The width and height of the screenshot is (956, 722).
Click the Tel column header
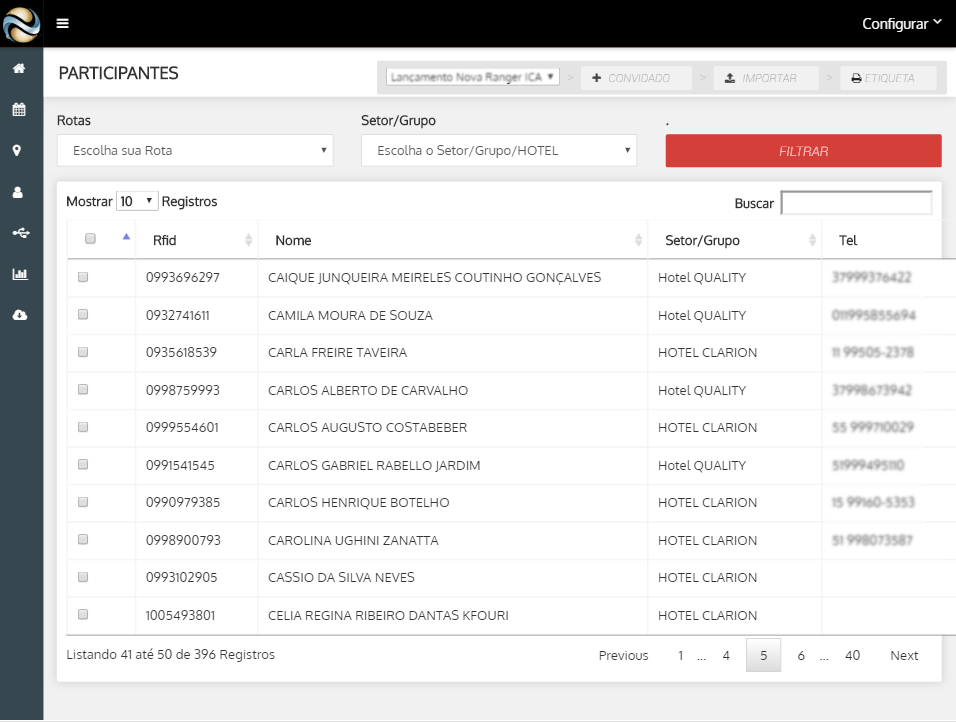tap(848, 240)
